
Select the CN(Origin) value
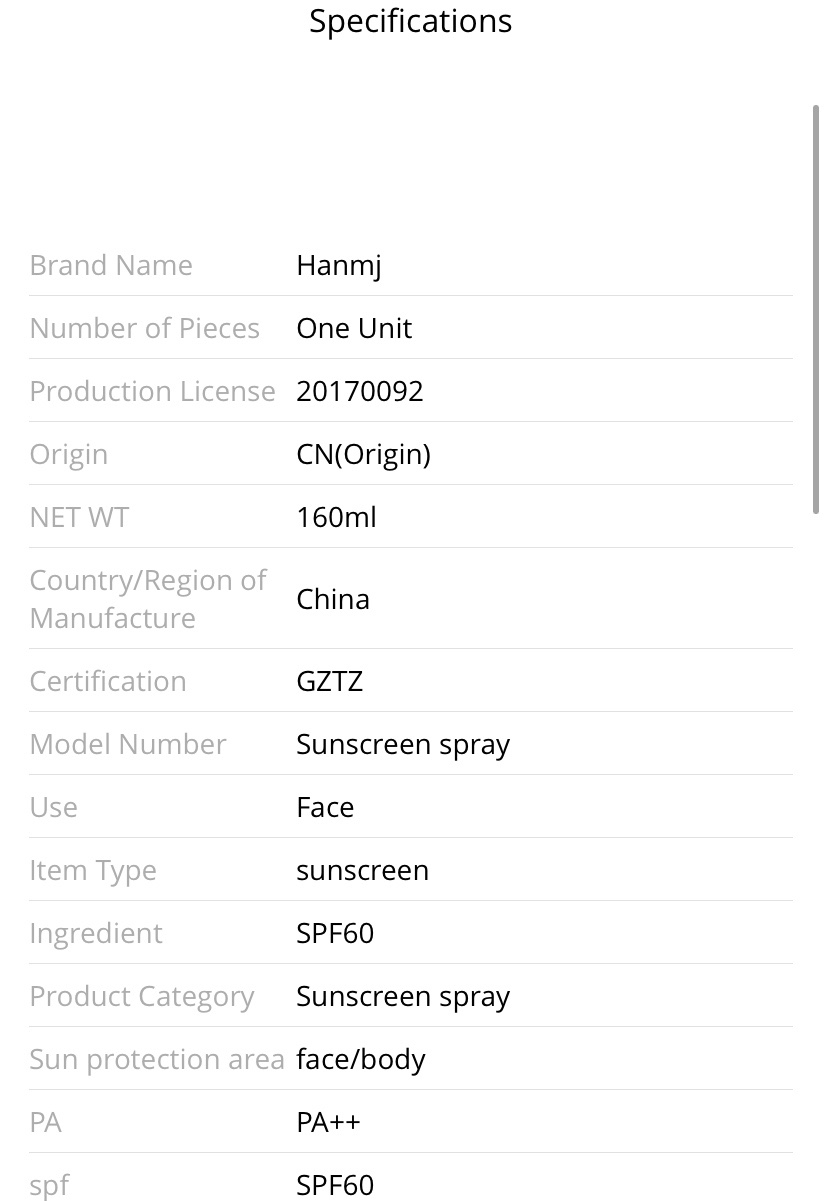(363, 455)
